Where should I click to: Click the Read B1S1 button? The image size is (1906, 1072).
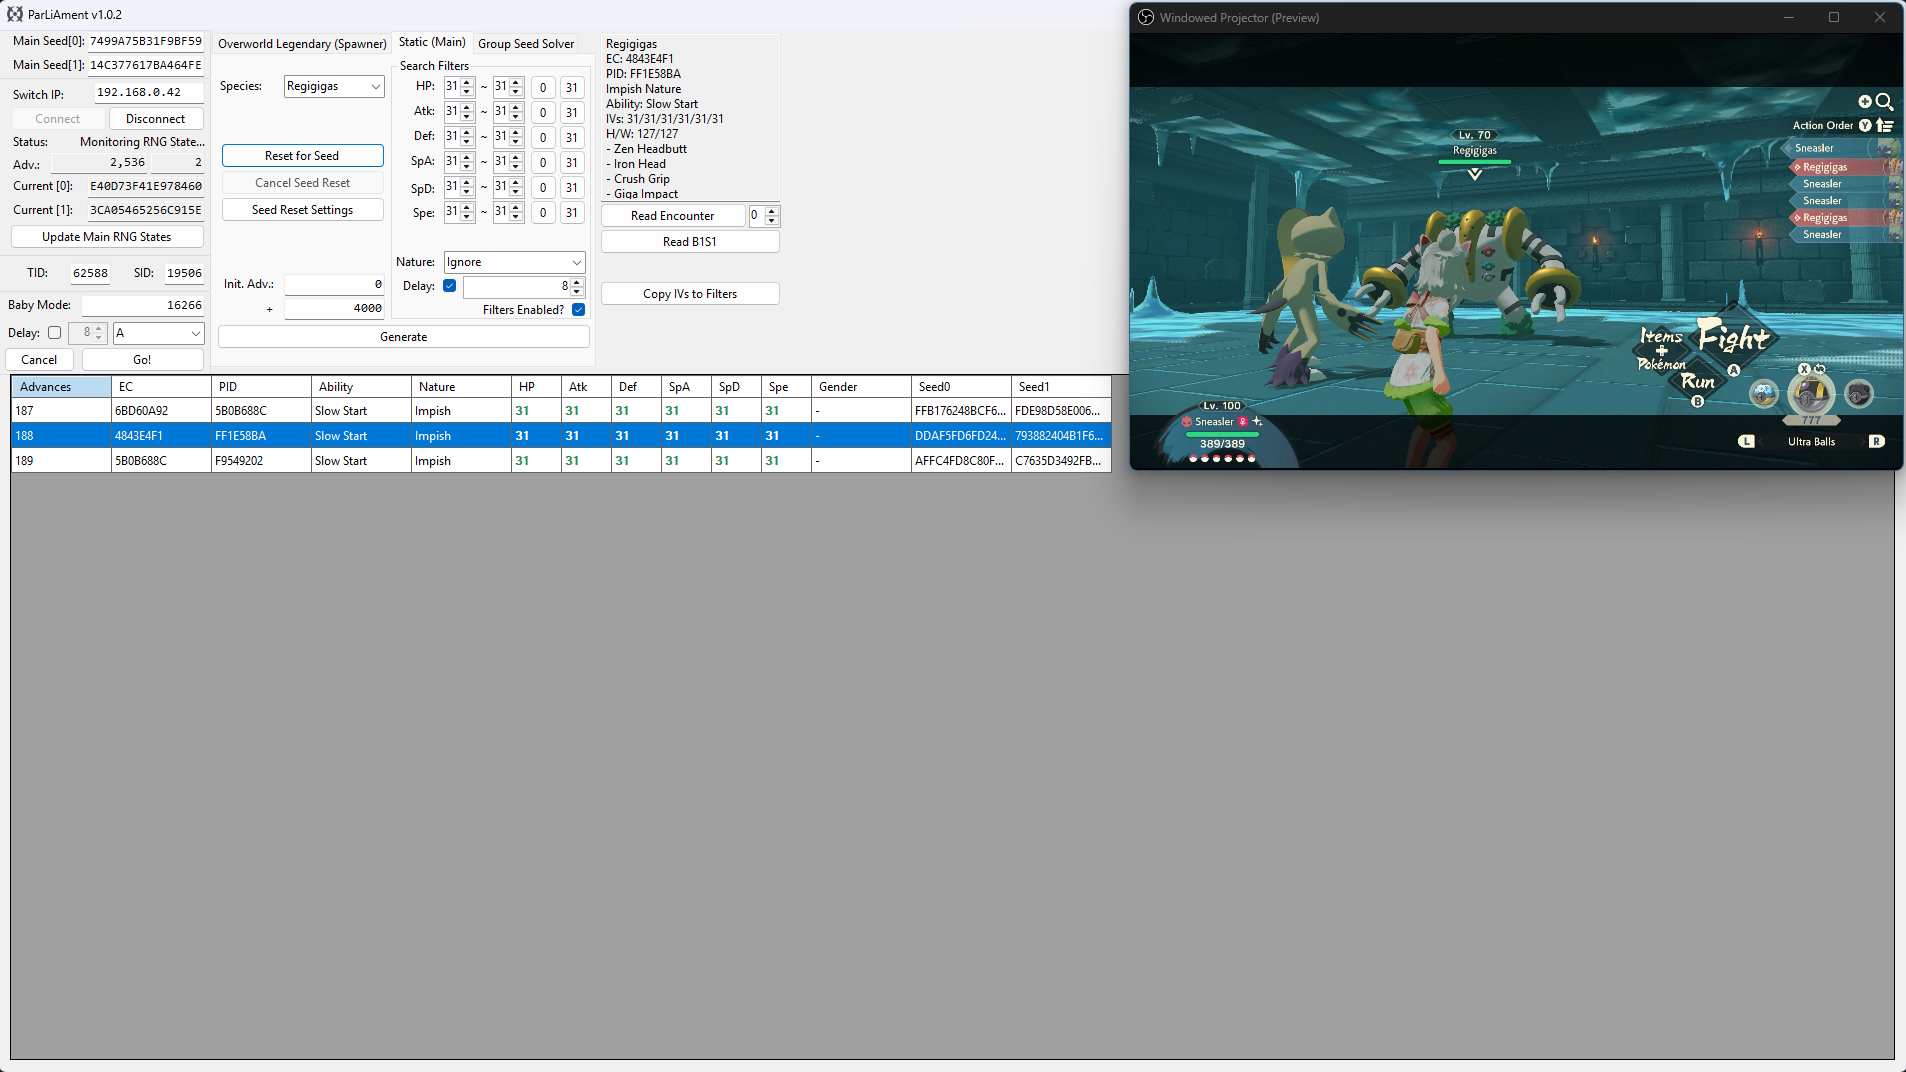point(690,242)
